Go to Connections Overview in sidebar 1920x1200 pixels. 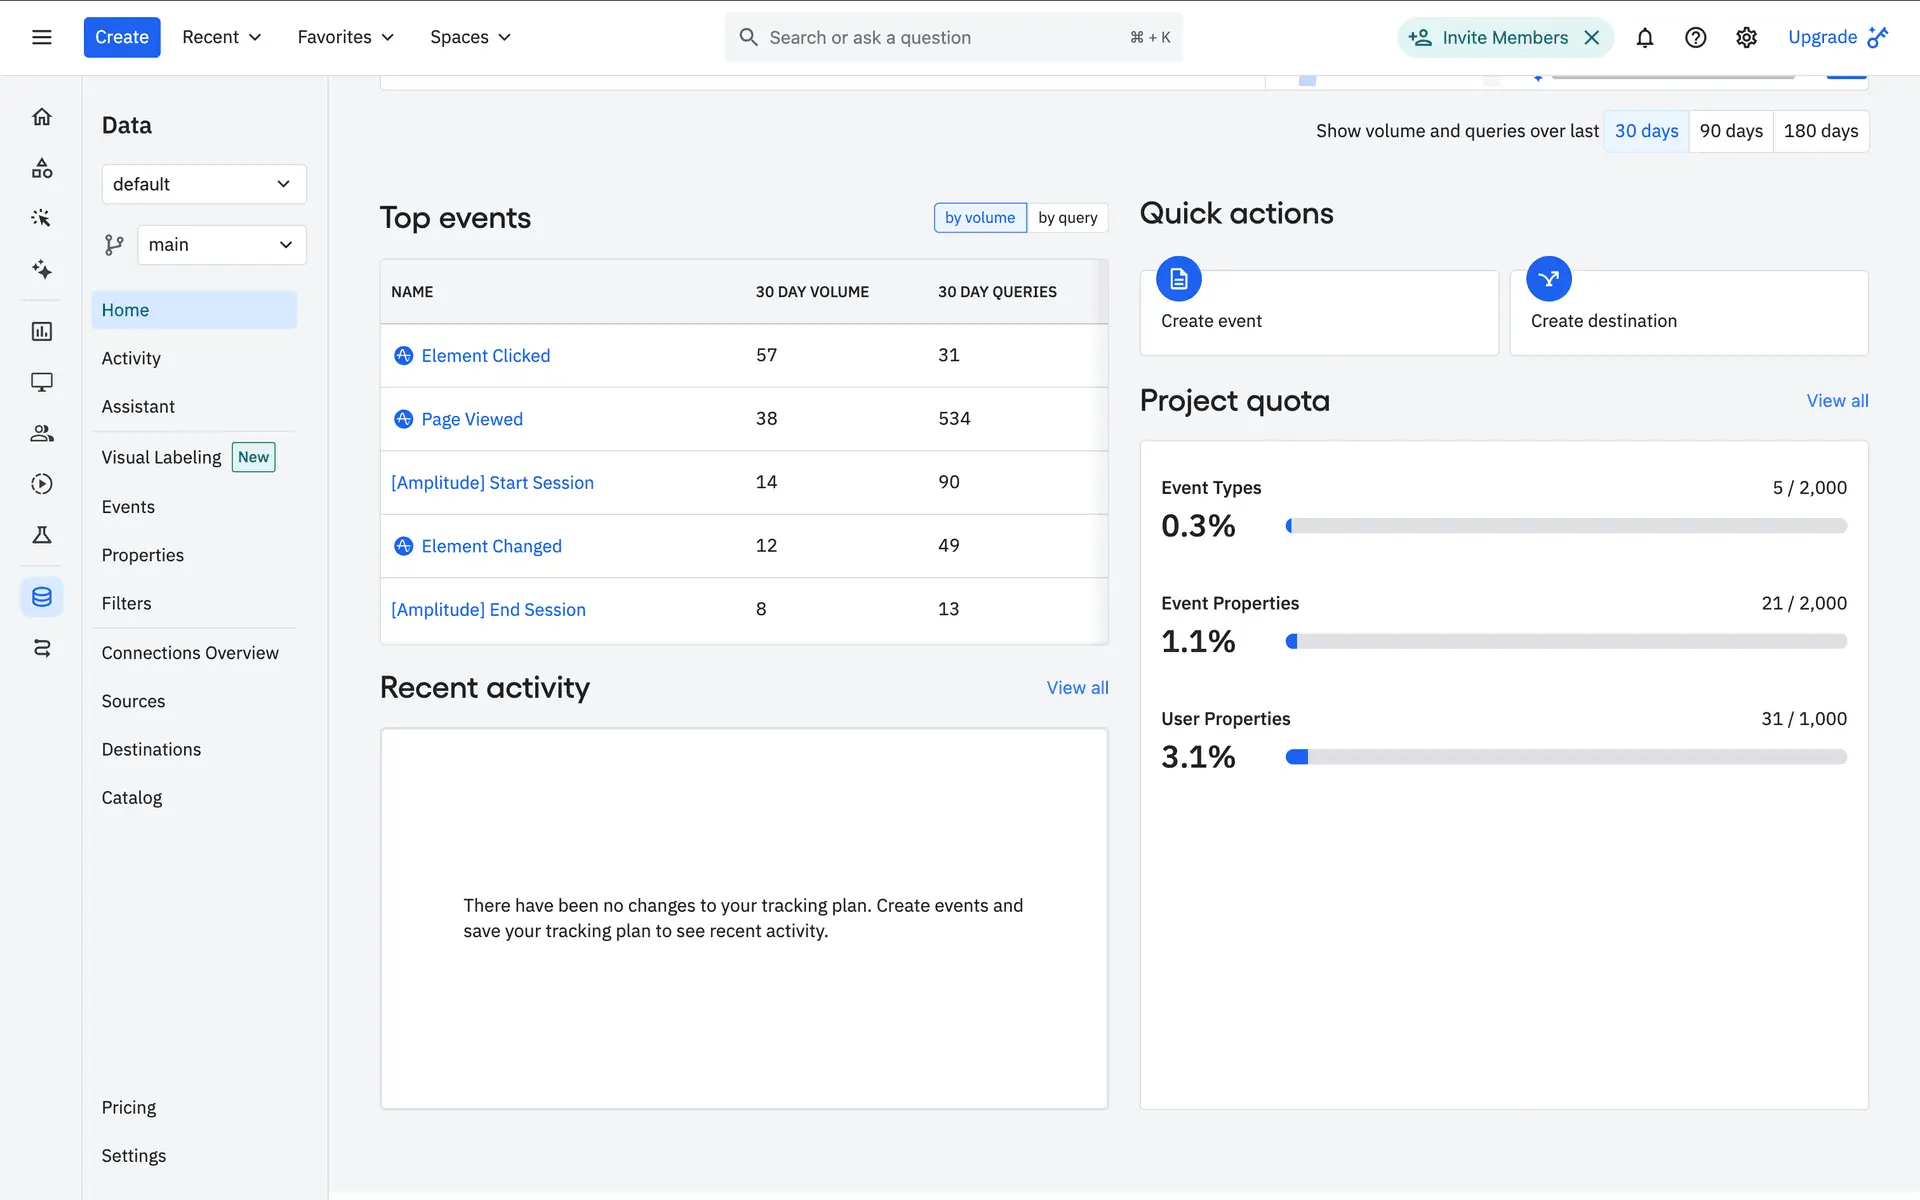click(x=190, y=653)
